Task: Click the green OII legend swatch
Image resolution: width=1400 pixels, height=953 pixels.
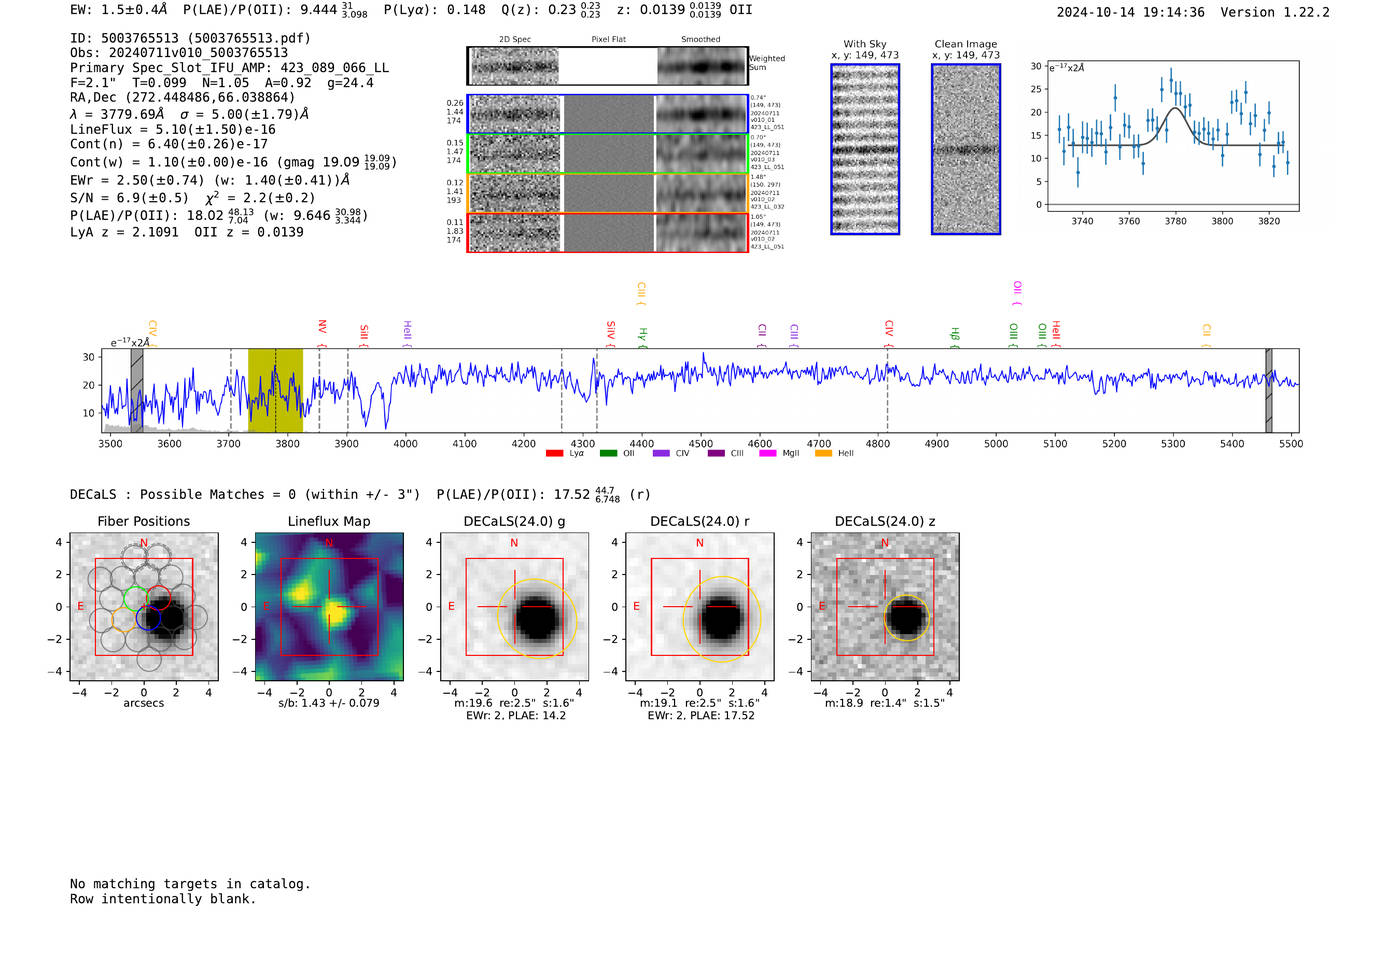Action: pos(608,453)
